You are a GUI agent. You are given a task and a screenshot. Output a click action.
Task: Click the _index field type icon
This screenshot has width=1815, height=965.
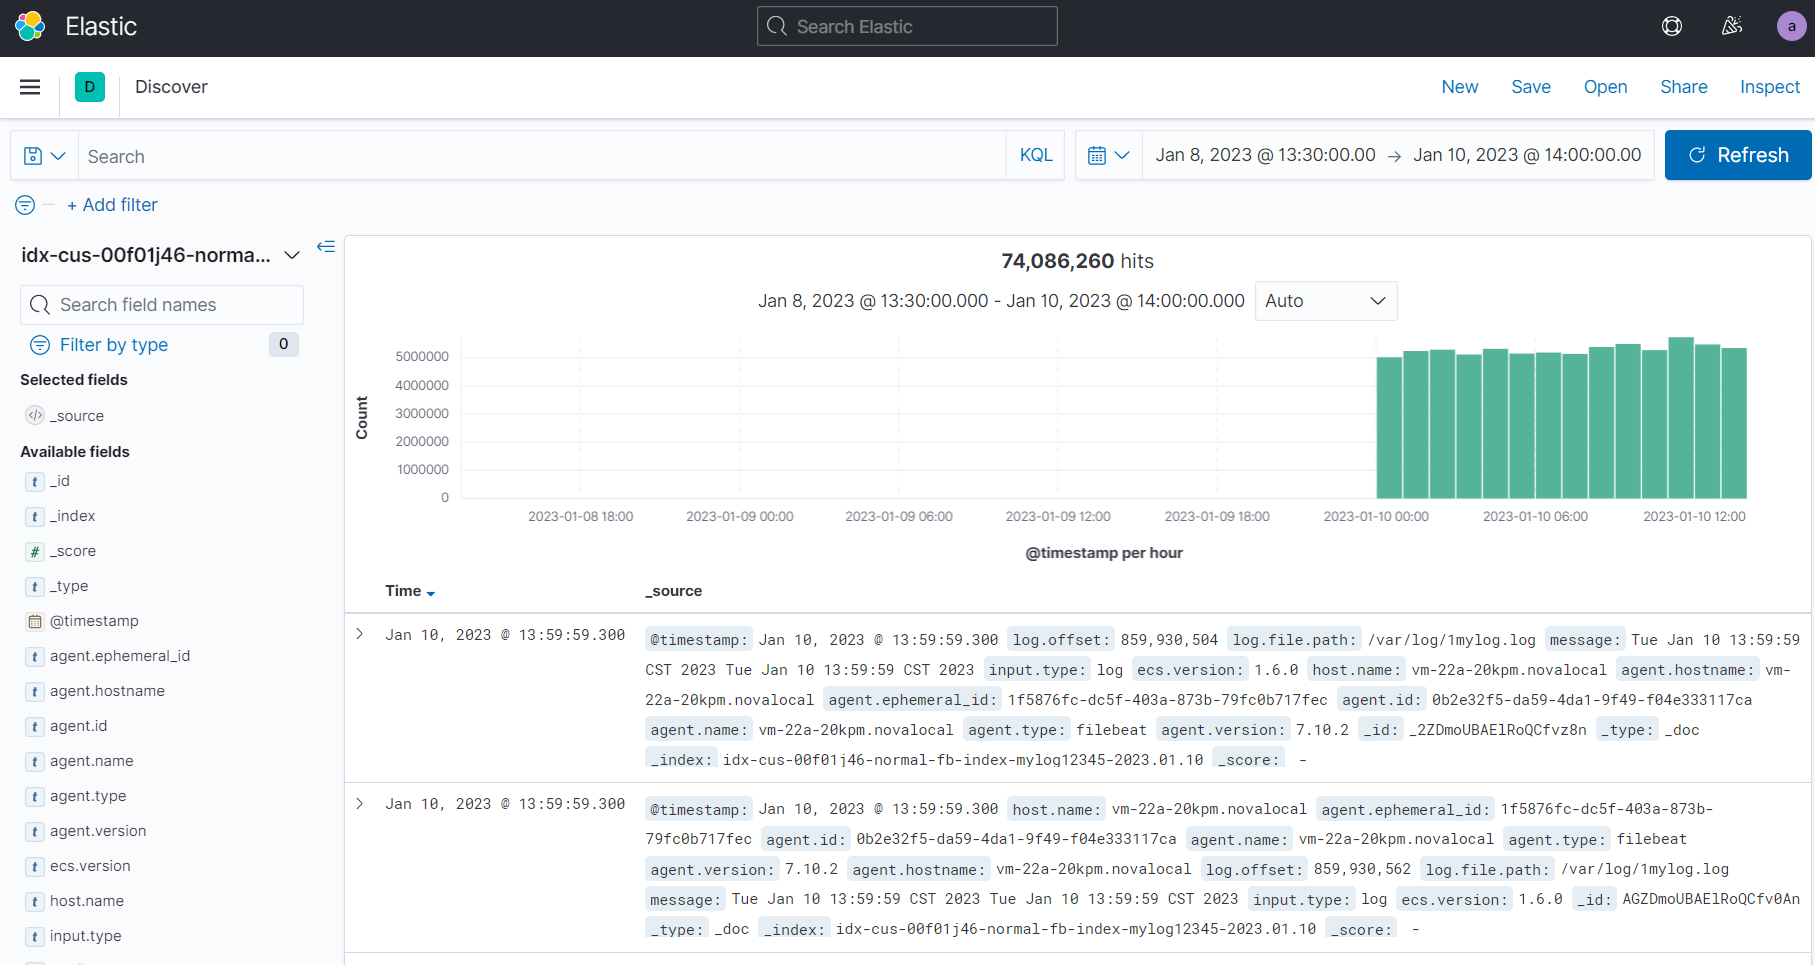(x=35, y=517)
